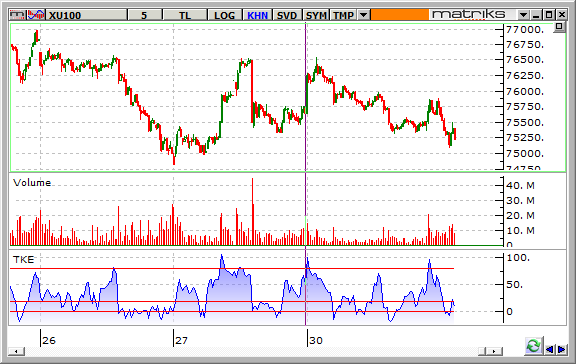Click the 30. M volume axis label
This screenshot has width=576, height=364.
tap(521, 201)
